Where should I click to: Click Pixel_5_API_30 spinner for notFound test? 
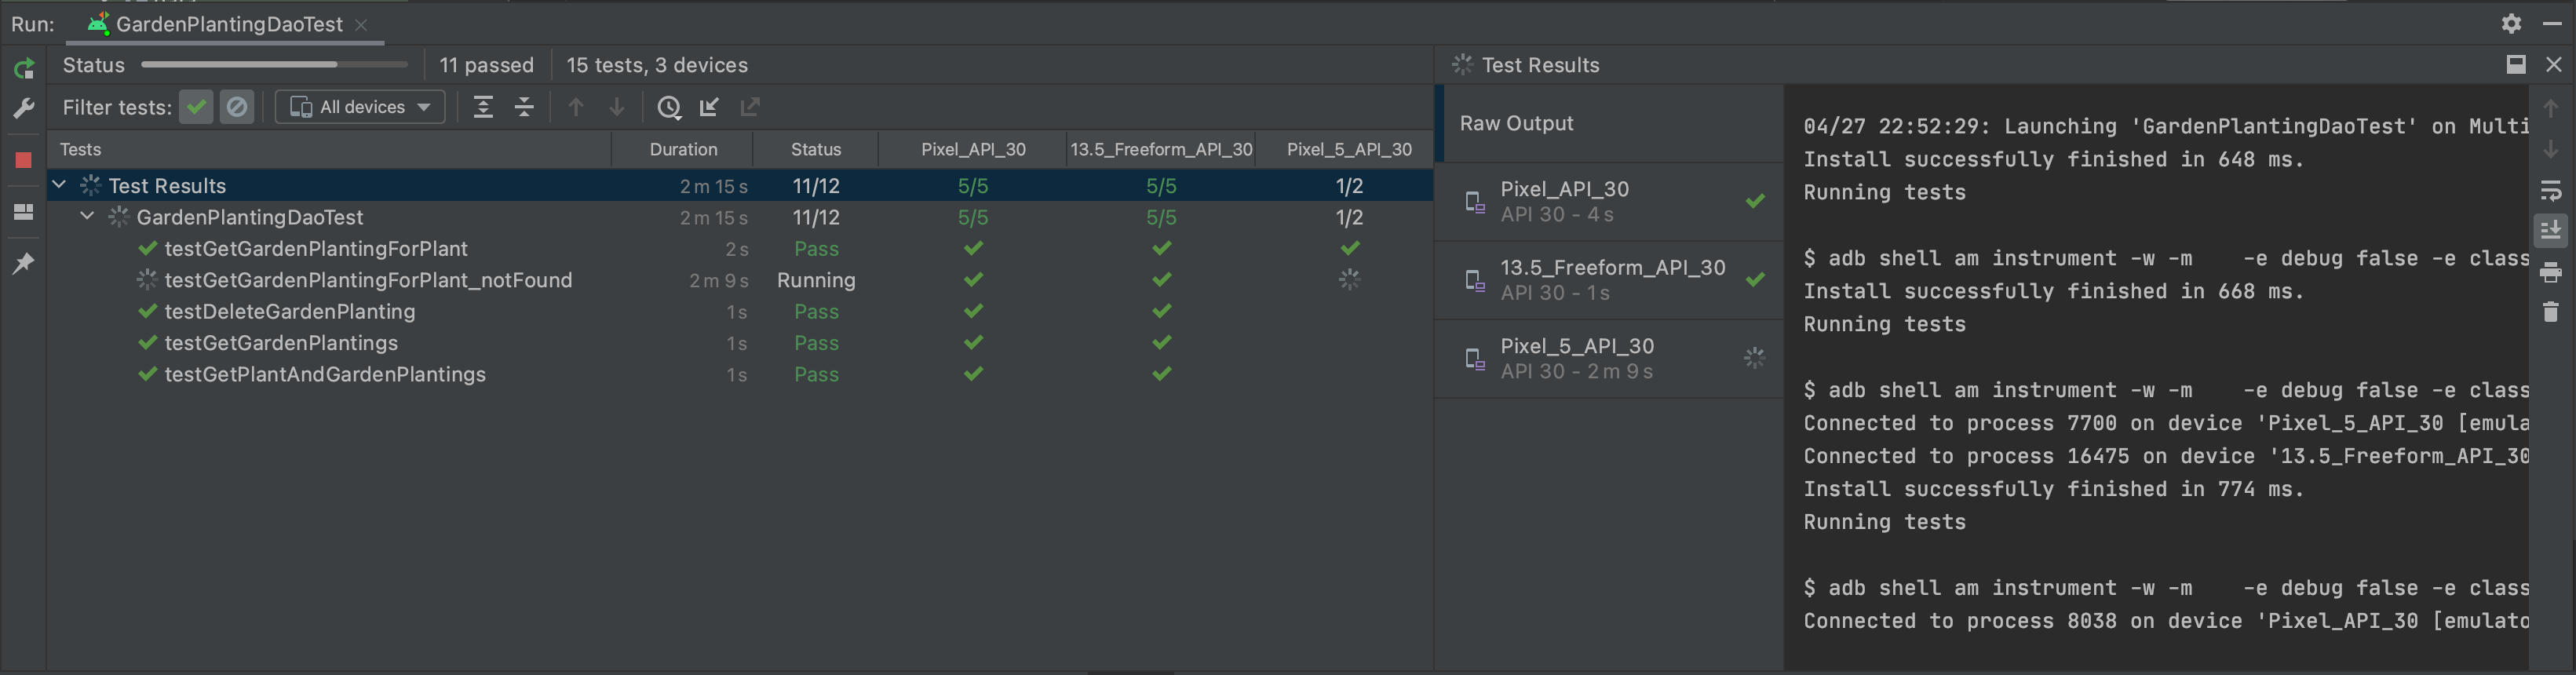click(1349, 280)
